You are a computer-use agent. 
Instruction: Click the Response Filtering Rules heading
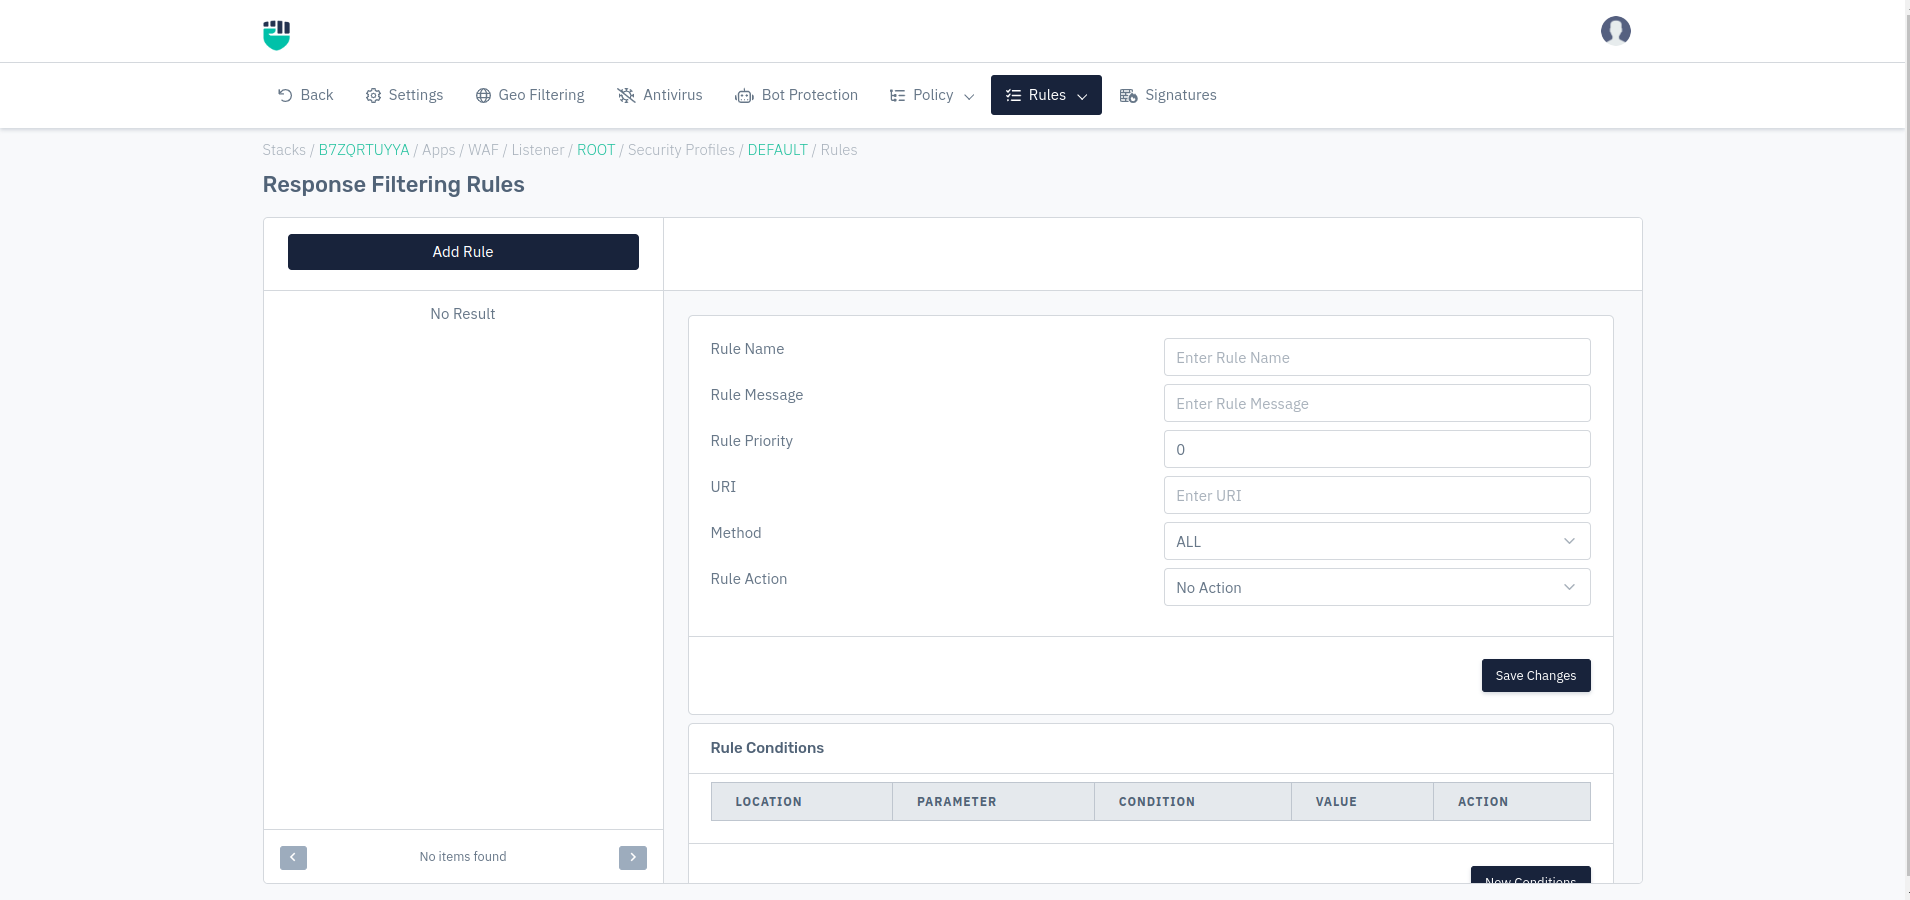pyautogui.click(x=393, y=185)
